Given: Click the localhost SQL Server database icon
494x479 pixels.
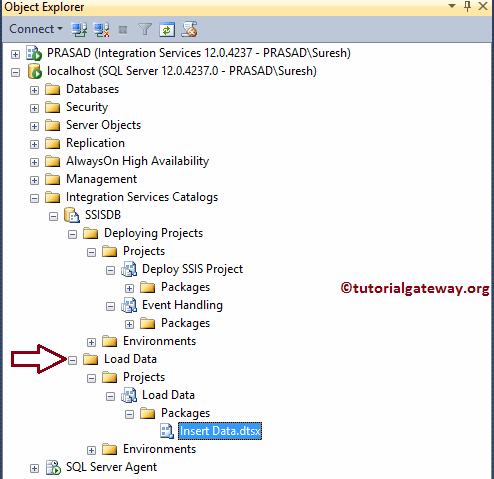Looking at the screenshot, I should coord(35,71).
